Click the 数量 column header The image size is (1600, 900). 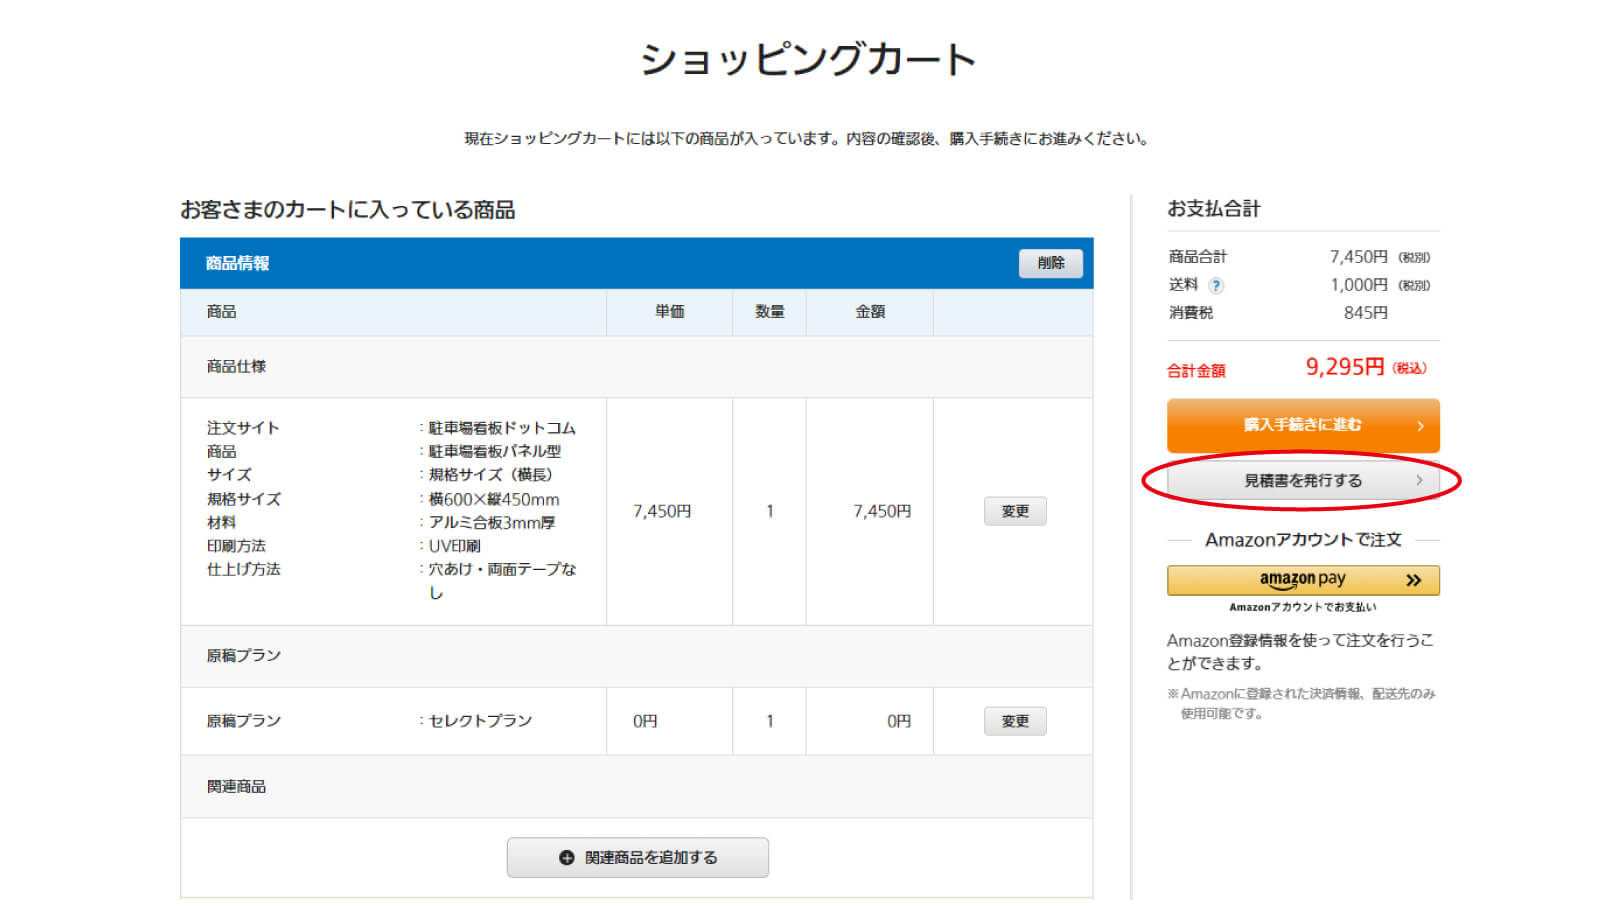pos(769,312)
